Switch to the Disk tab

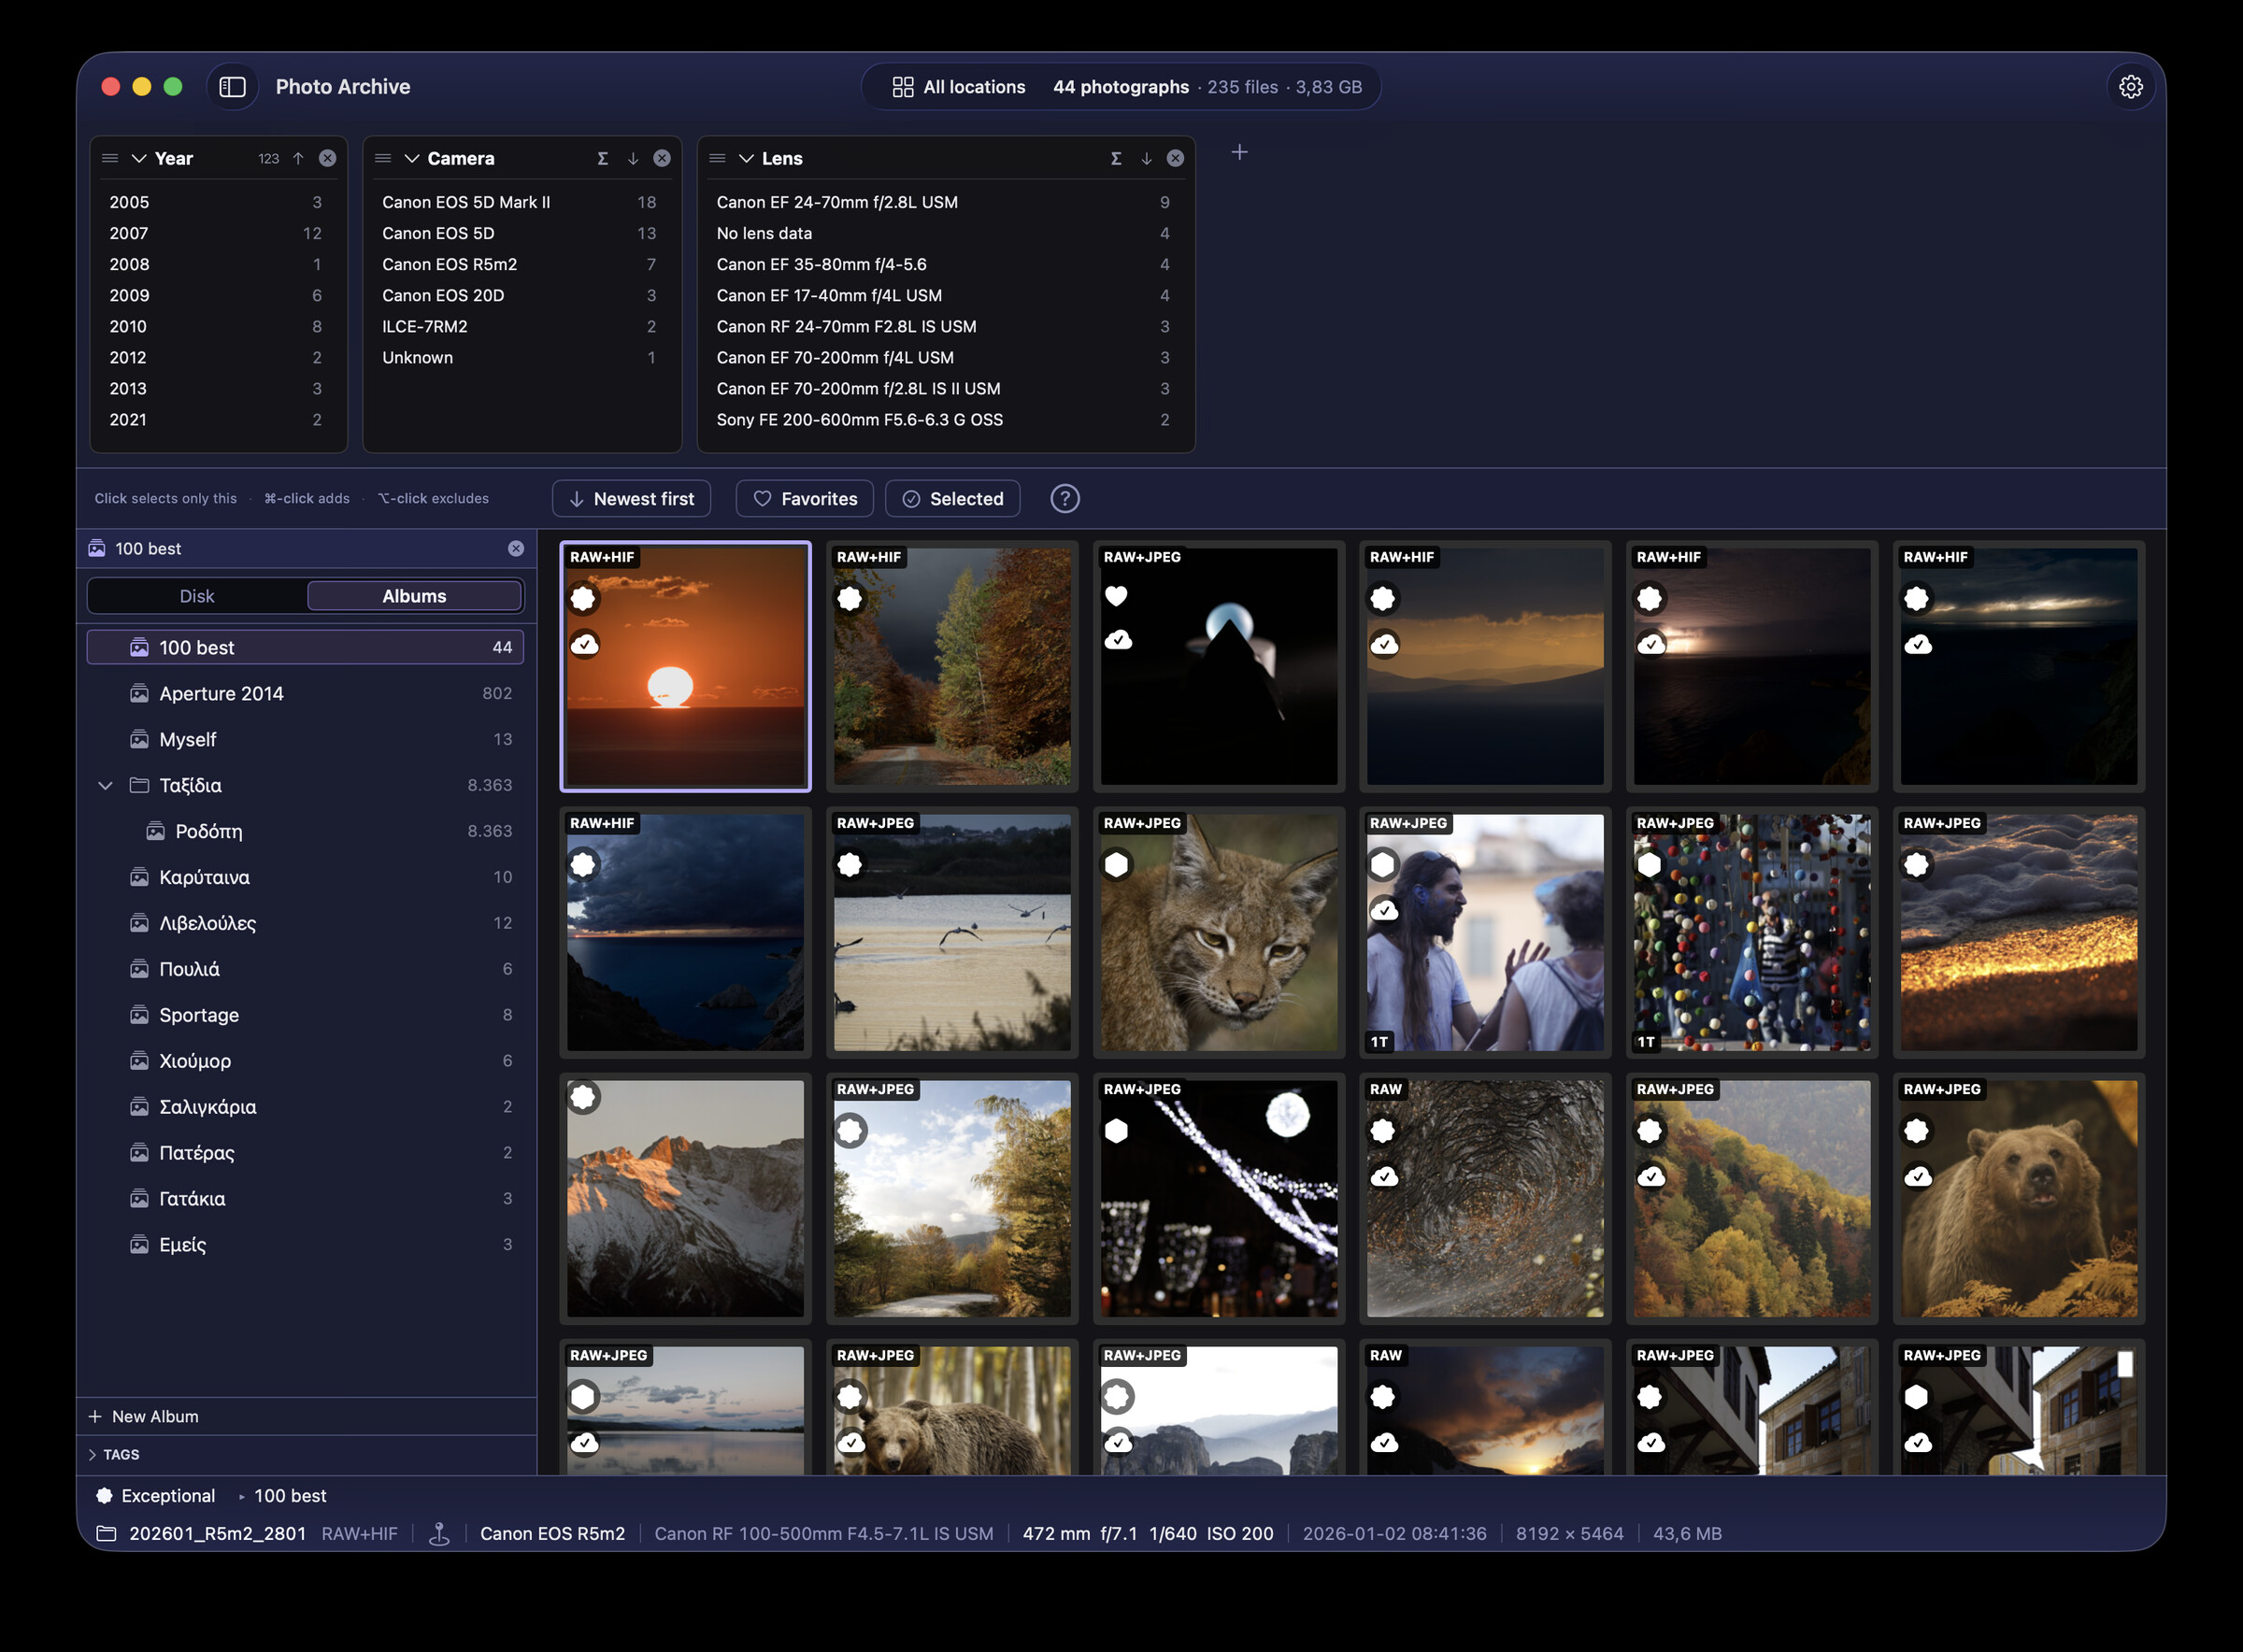(197, 596)
